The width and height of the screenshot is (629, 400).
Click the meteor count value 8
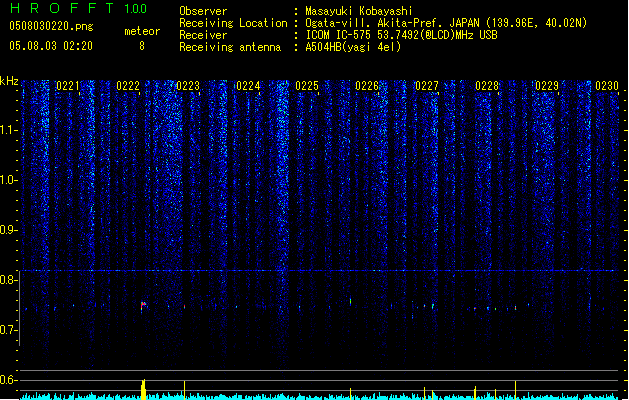click(142, 46)
